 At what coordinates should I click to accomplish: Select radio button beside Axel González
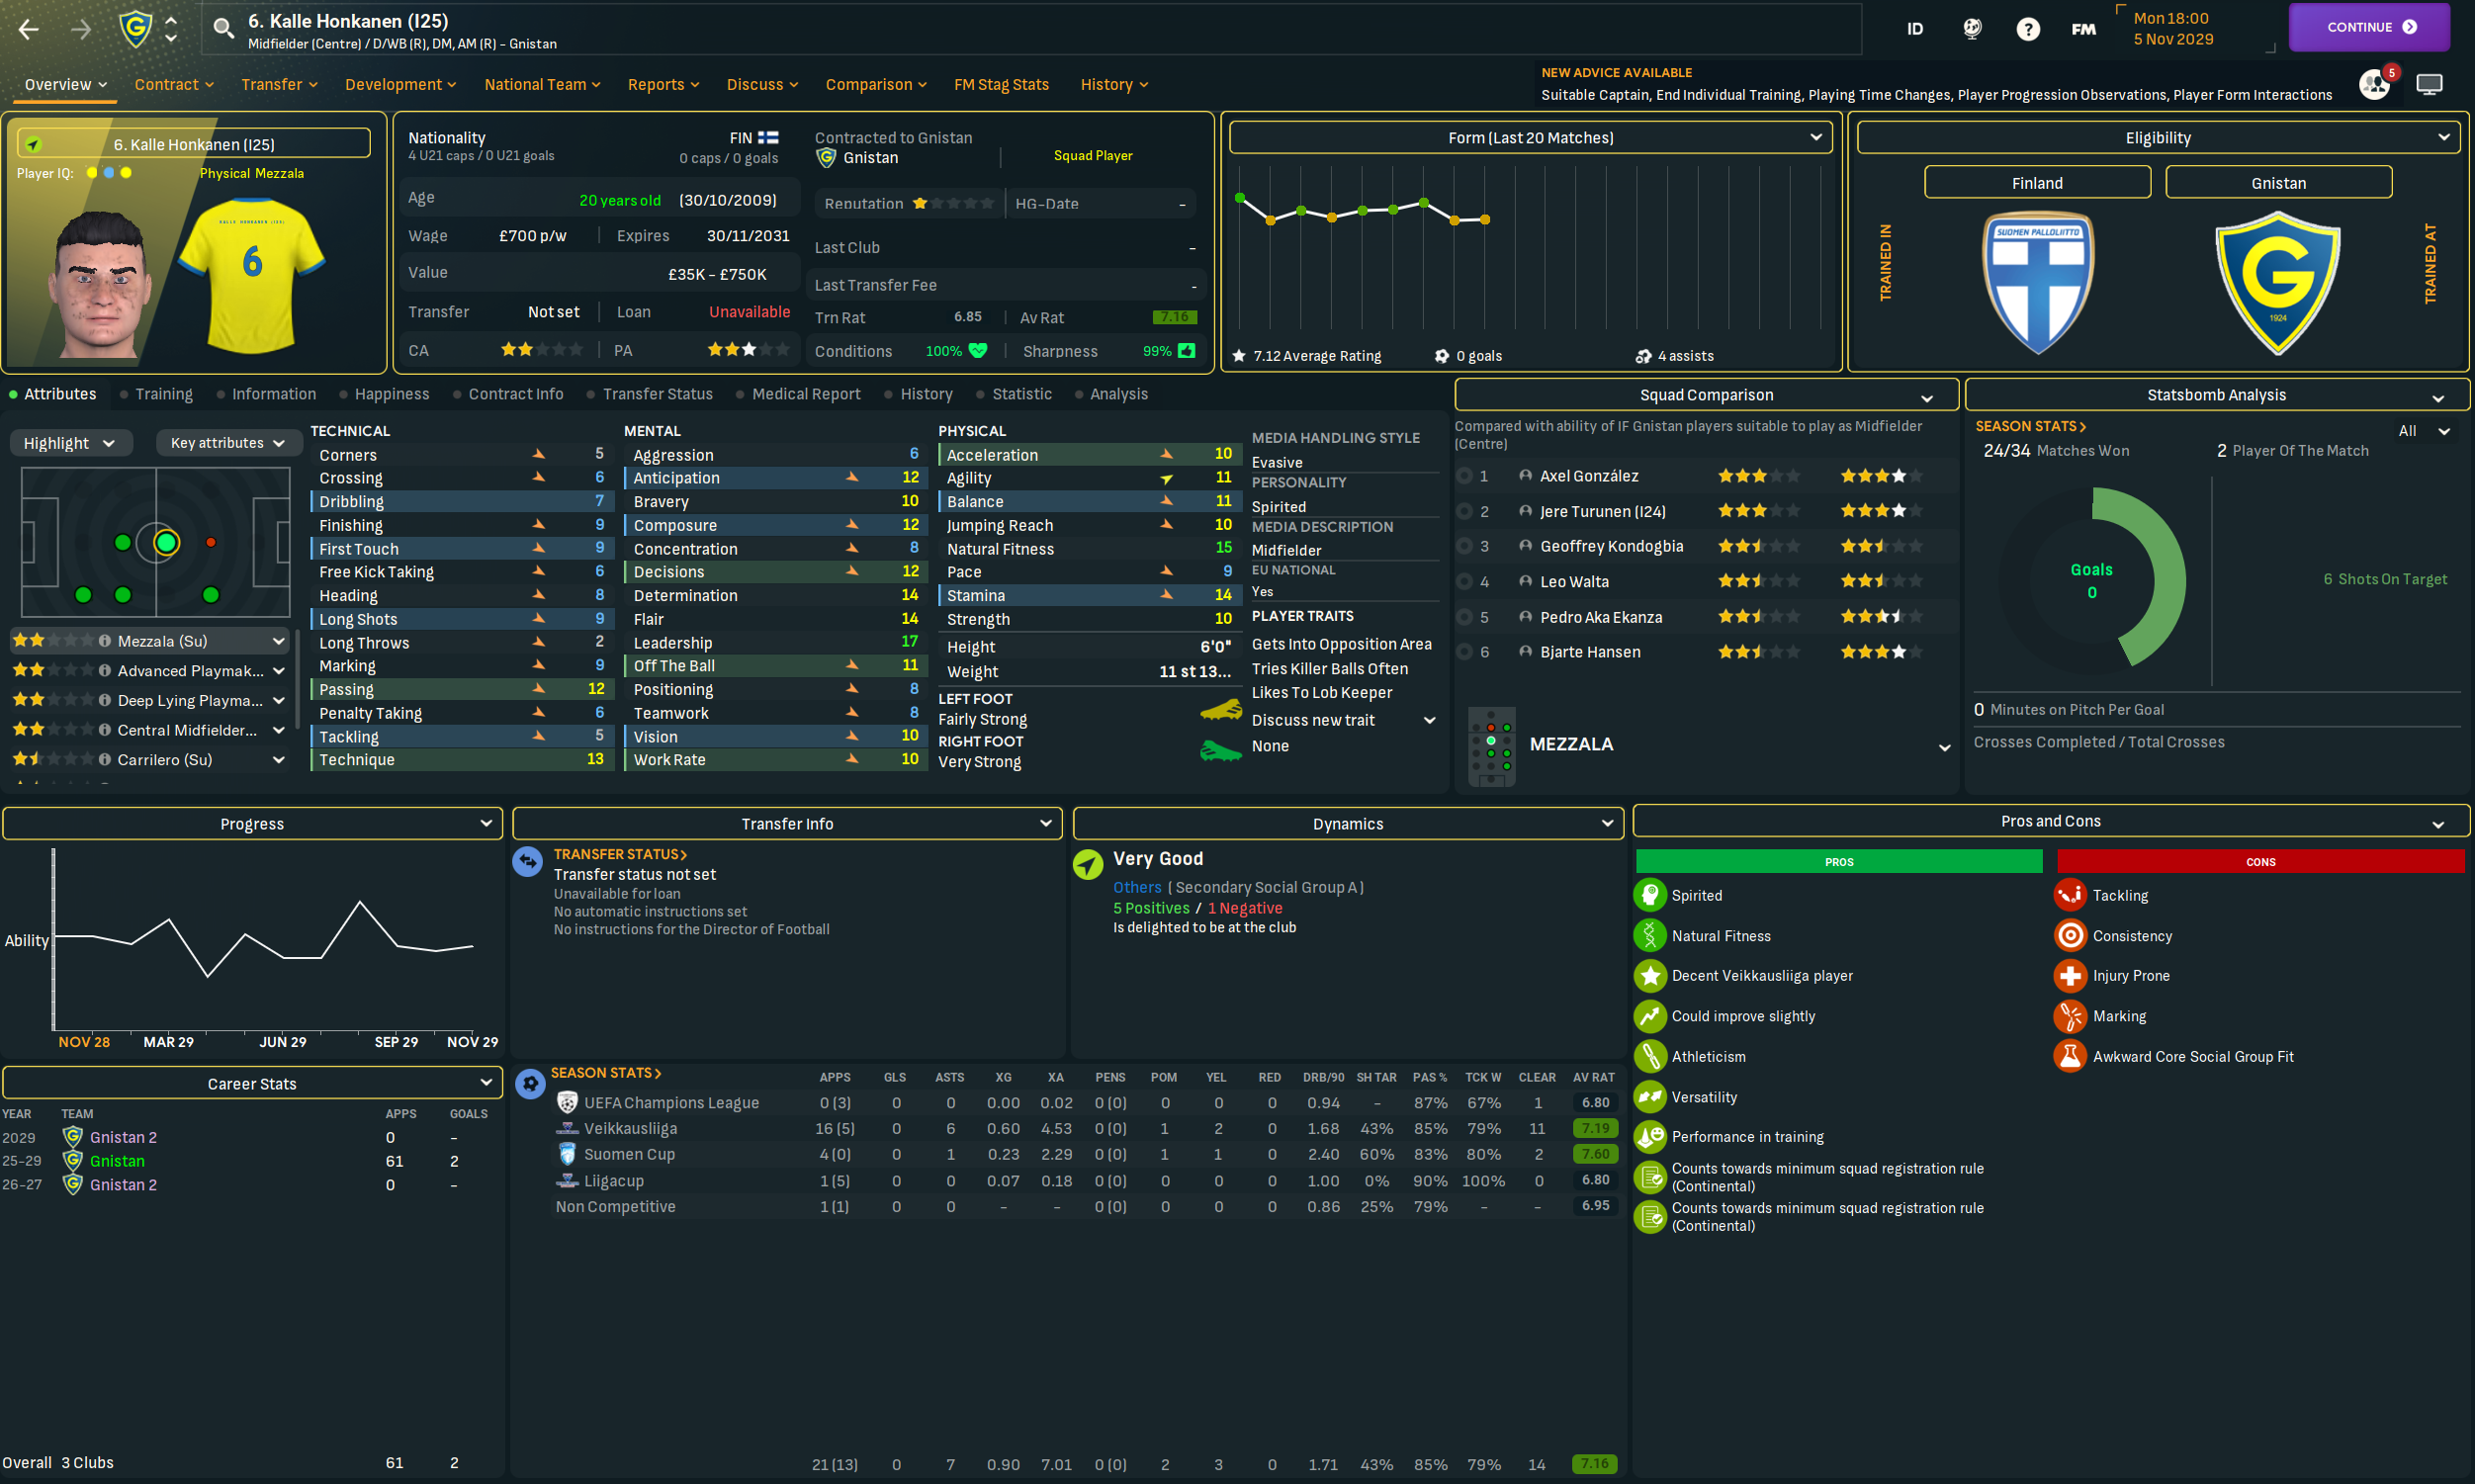tap(1464, 476)
